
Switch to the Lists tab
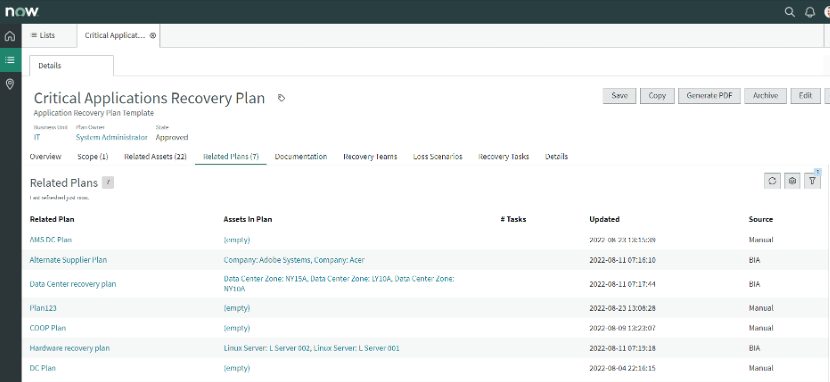43,35
